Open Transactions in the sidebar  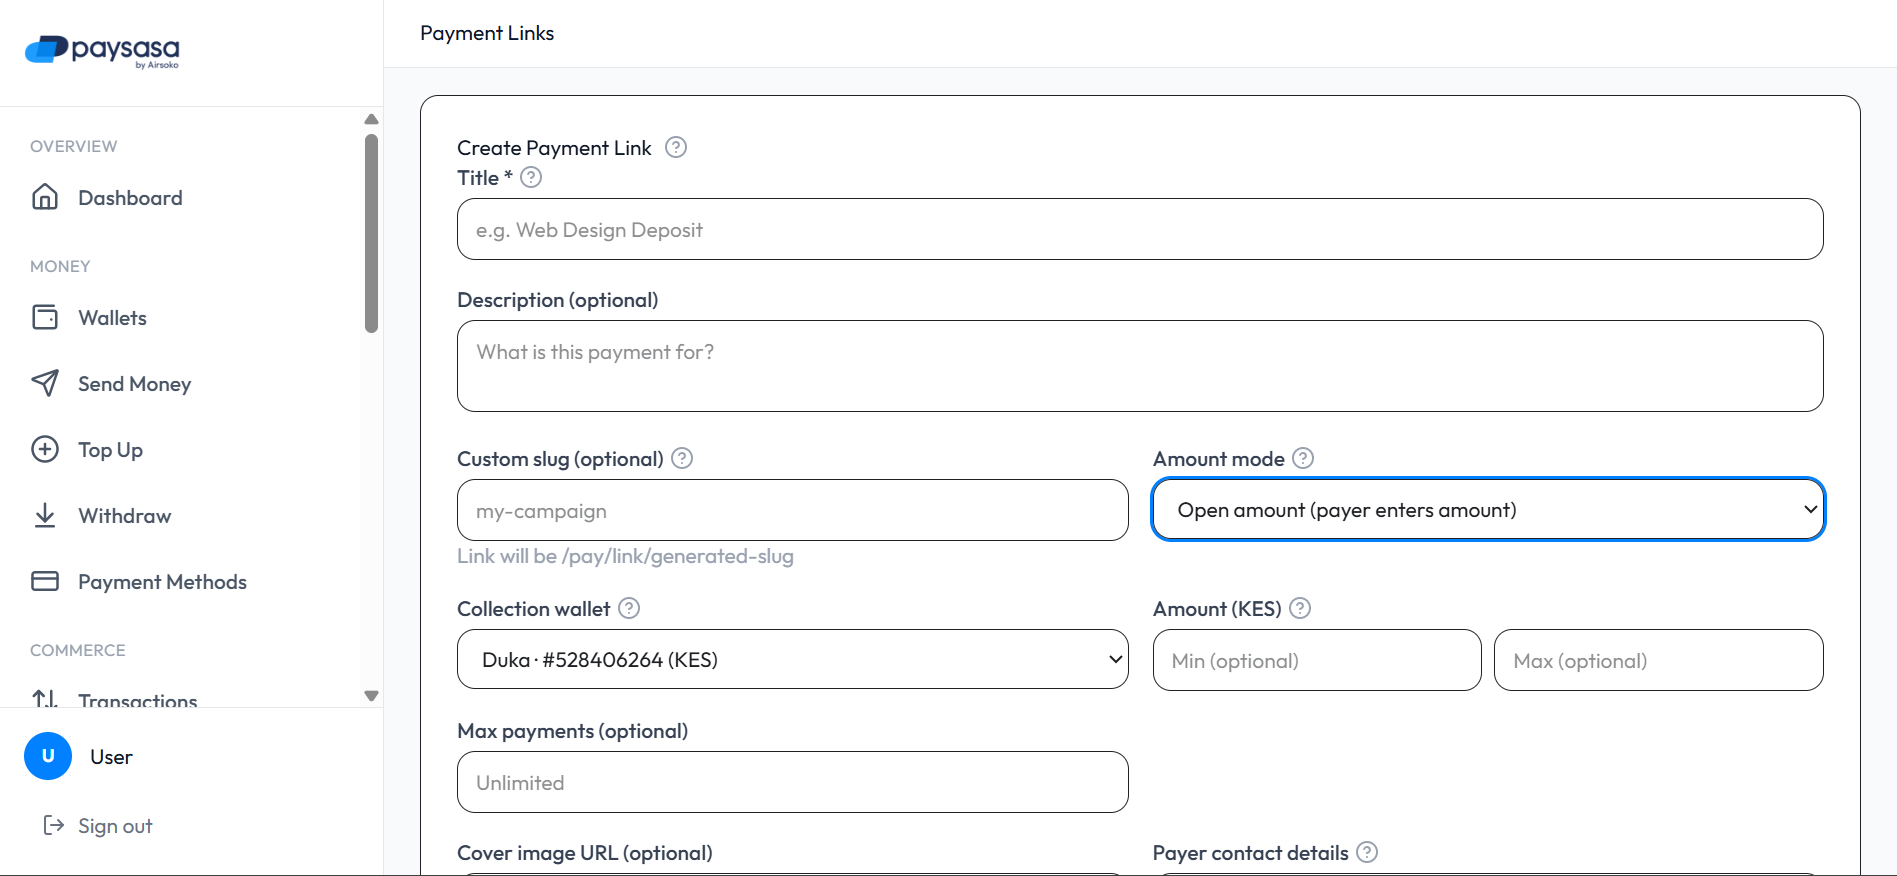[x=137, y=699]
